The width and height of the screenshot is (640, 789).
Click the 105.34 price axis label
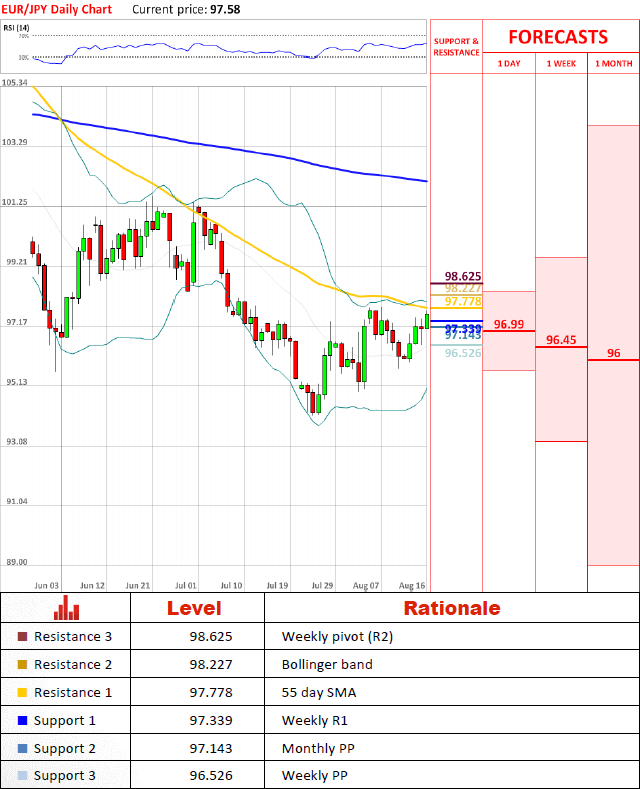14,83
